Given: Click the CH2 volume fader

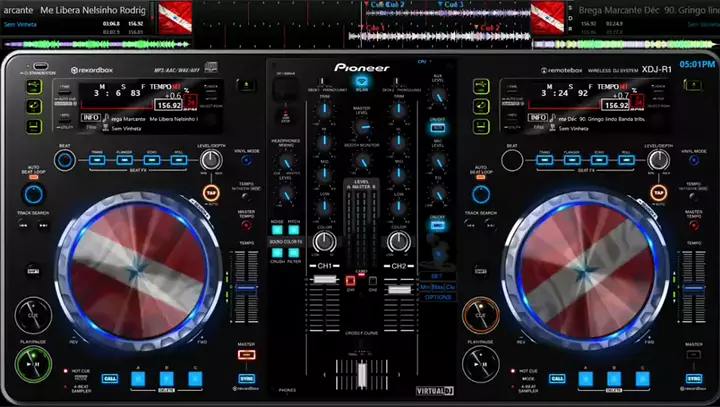Looking at the screenshot, I should point(399,289).
